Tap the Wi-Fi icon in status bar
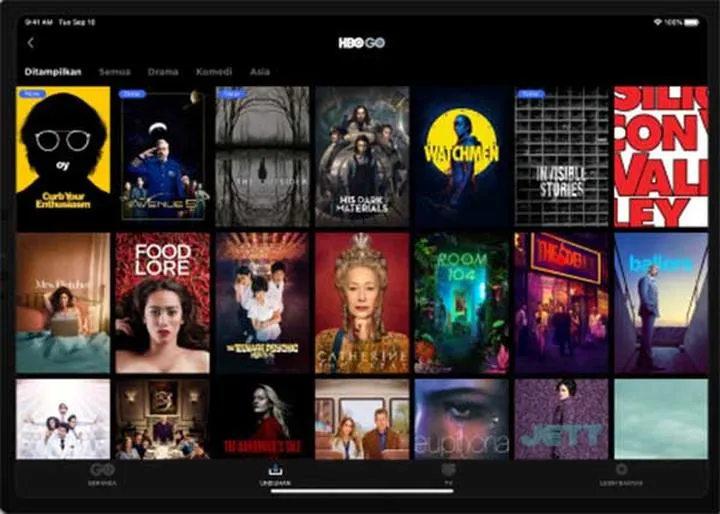Viewport: 720px width, 514px height. [657, 21]
